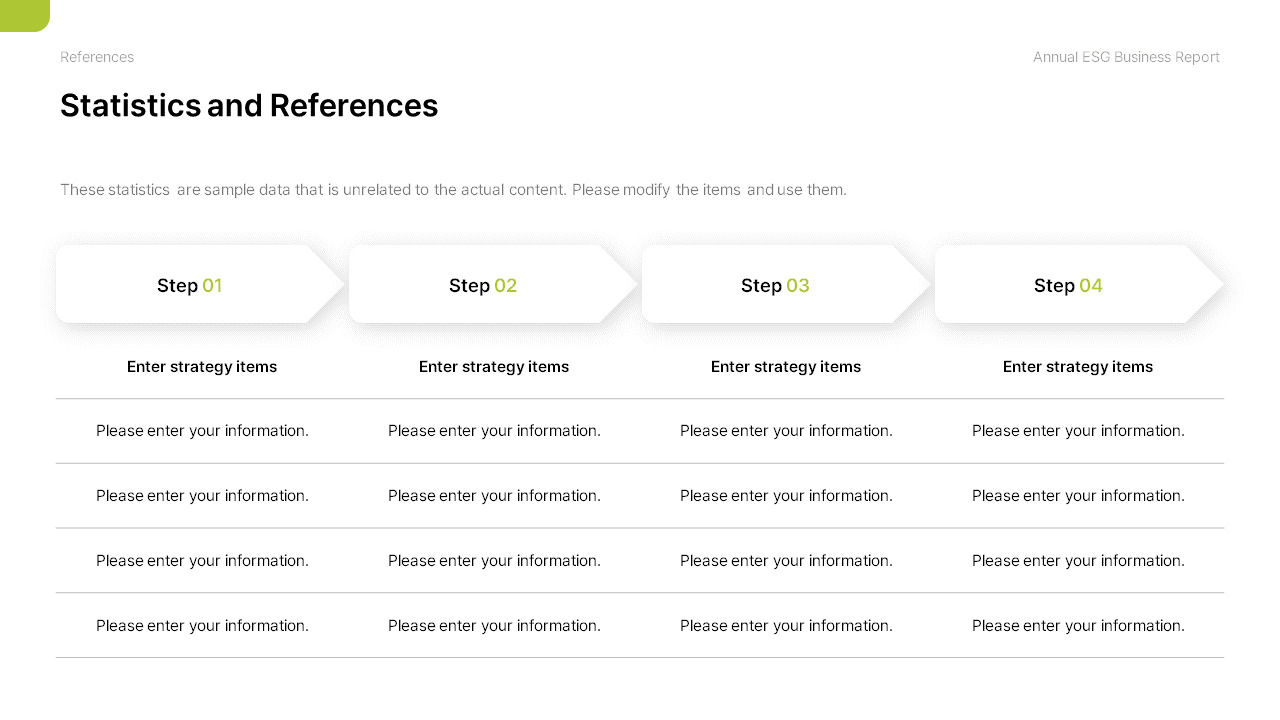Viewport: 1280px width, 720px height.
Task: Click first information cell under Step 01
Action: pyautogui.click(x=202, y=431)
